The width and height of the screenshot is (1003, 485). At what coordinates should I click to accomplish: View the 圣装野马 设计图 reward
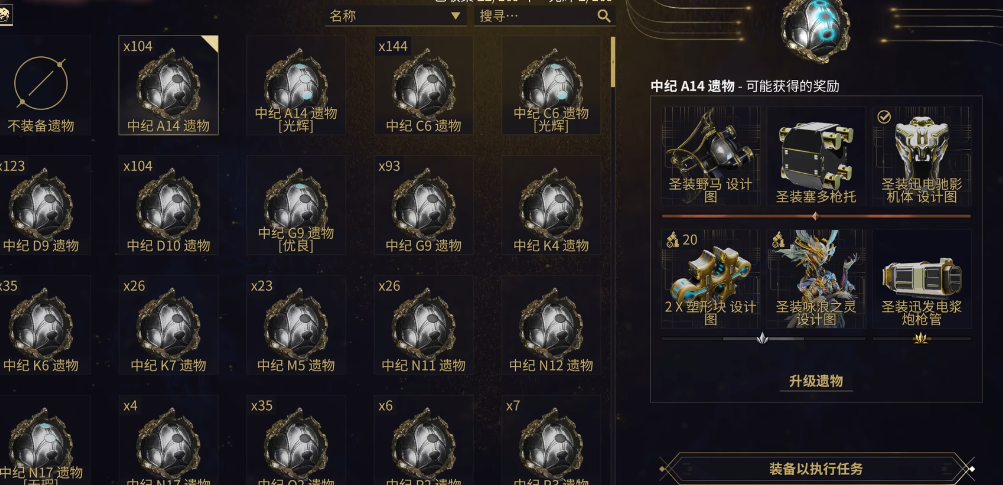coord(711,156)
